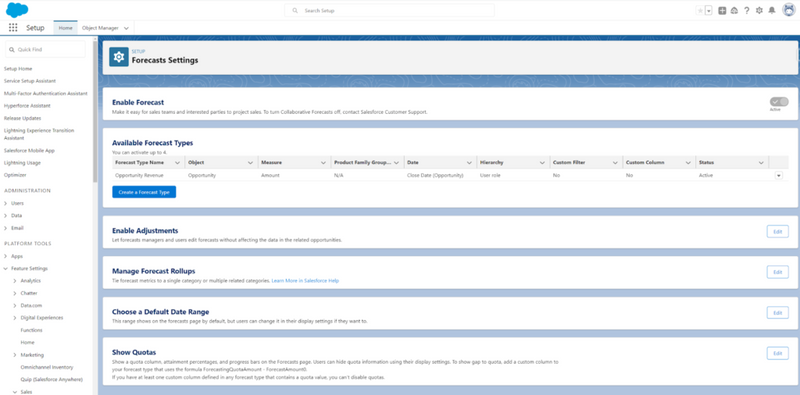Open Product Family Group column menu
Image resolution: width=800 pixels, height=395 pixels.
pos(396,162)
